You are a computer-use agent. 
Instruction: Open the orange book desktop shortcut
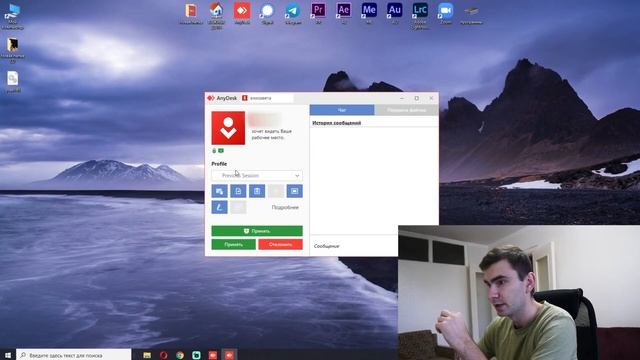point(191,13)
